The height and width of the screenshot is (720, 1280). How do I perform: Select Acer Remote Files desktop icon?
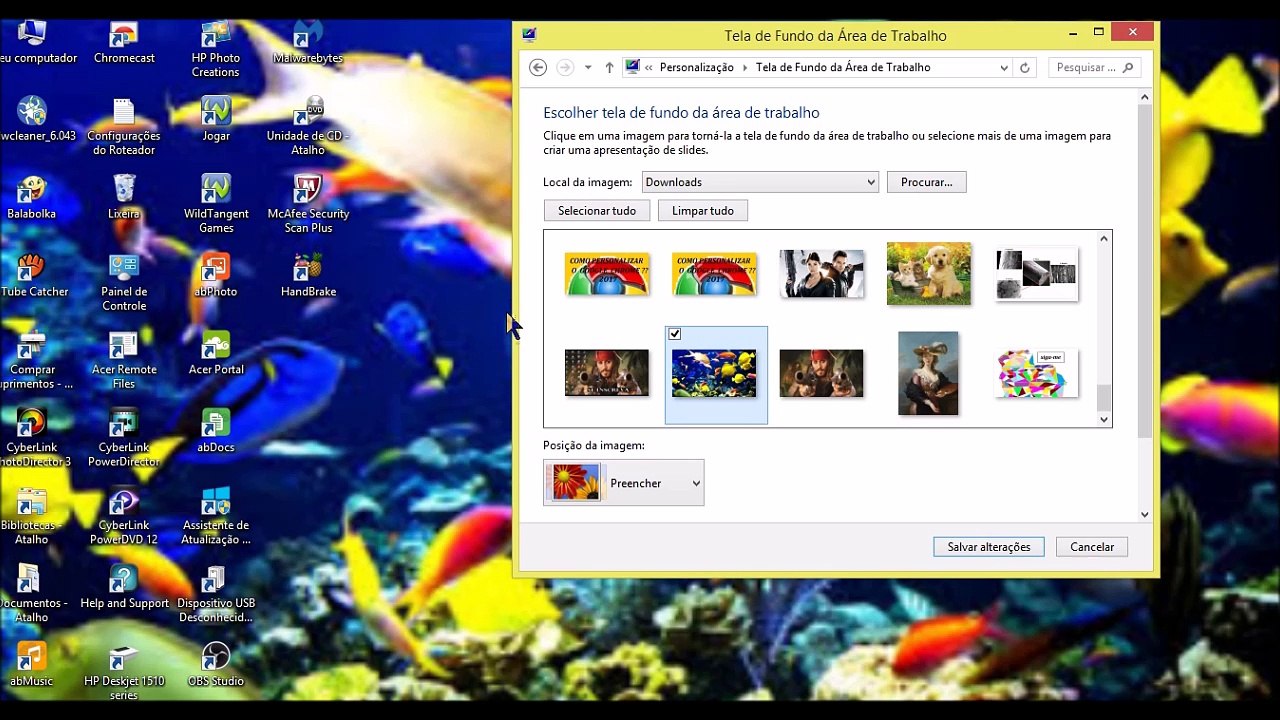(x=124, y=361)
